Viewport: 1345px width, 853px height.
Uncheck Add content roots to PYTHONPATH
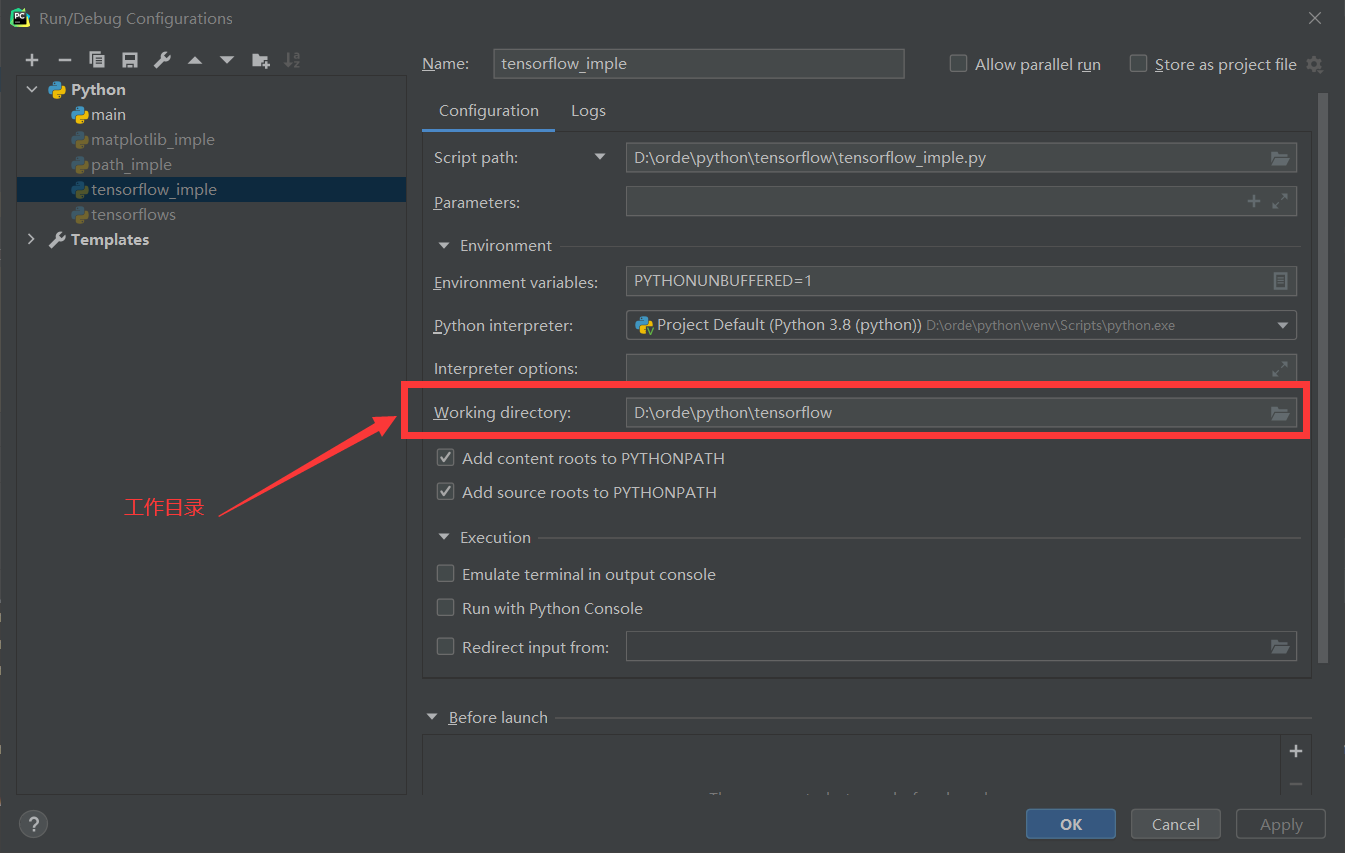coord(446,458)
